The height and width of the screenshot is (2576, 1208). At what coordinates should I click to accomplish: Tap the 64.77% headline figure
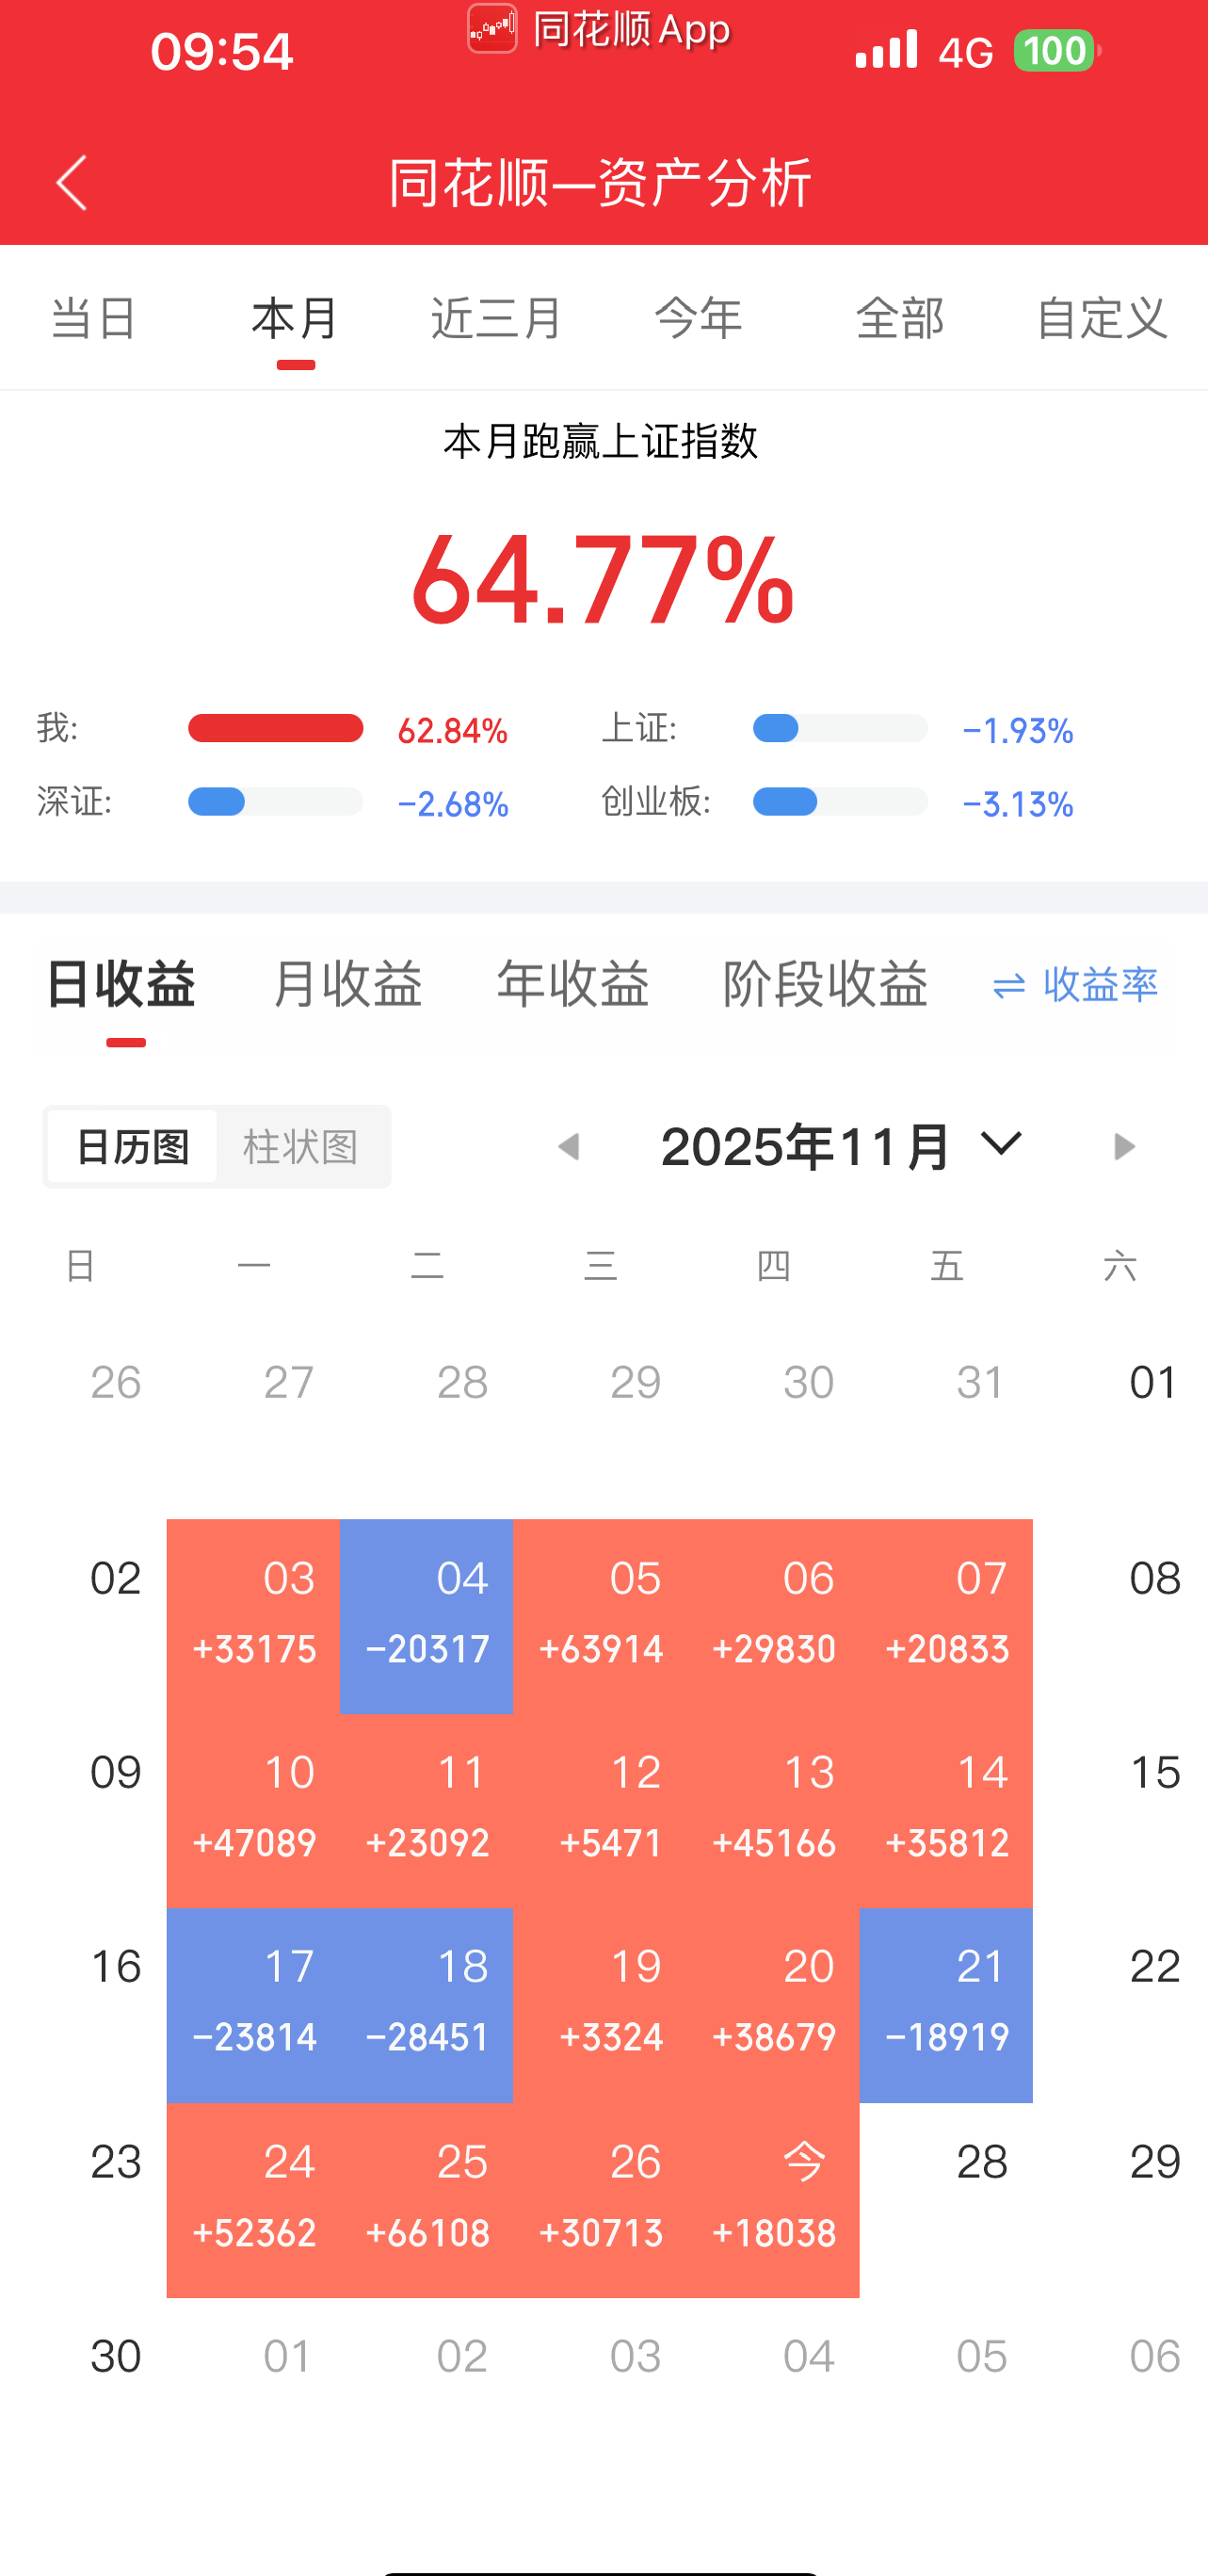click(603, 580)
